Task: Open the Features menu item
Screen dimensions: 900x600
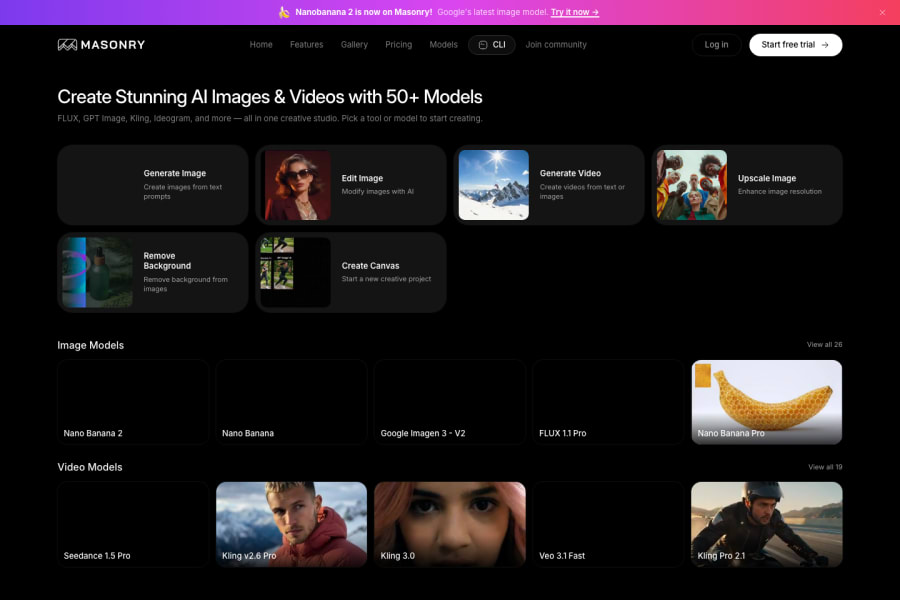Action: pos(307,45)
